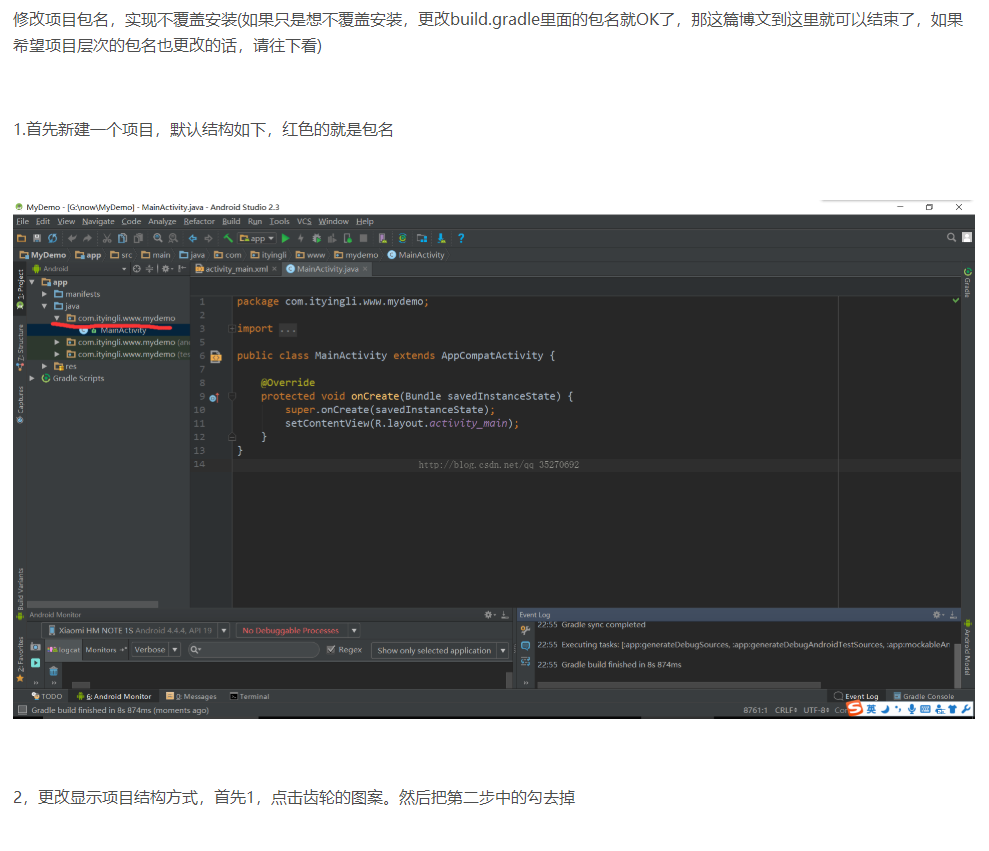Open the No Debuggable Processes dropdown
This screenshot has width=989, height=851.
298,630
